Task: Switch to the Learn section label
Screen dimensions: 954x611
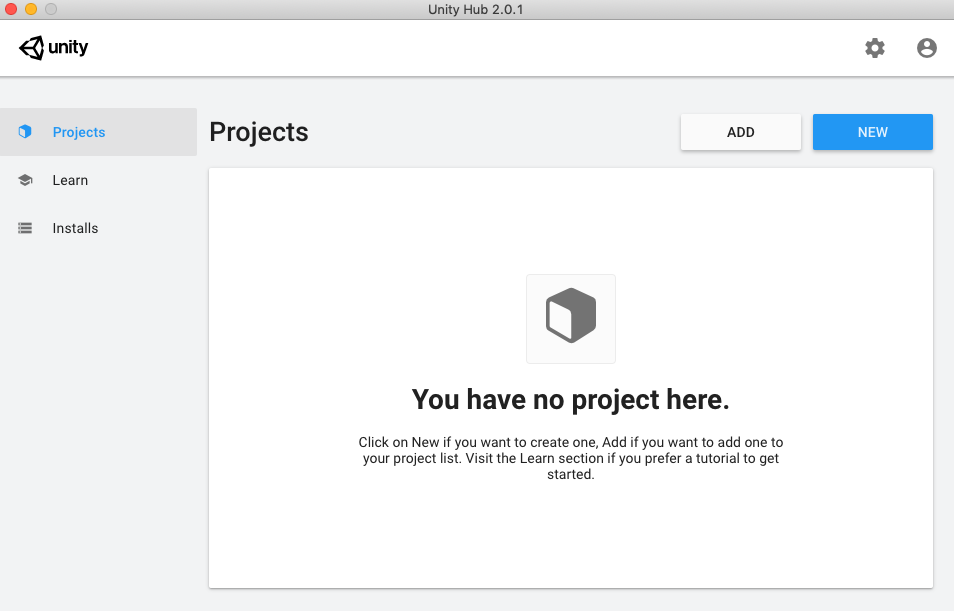Action: (x=70, y=180)
